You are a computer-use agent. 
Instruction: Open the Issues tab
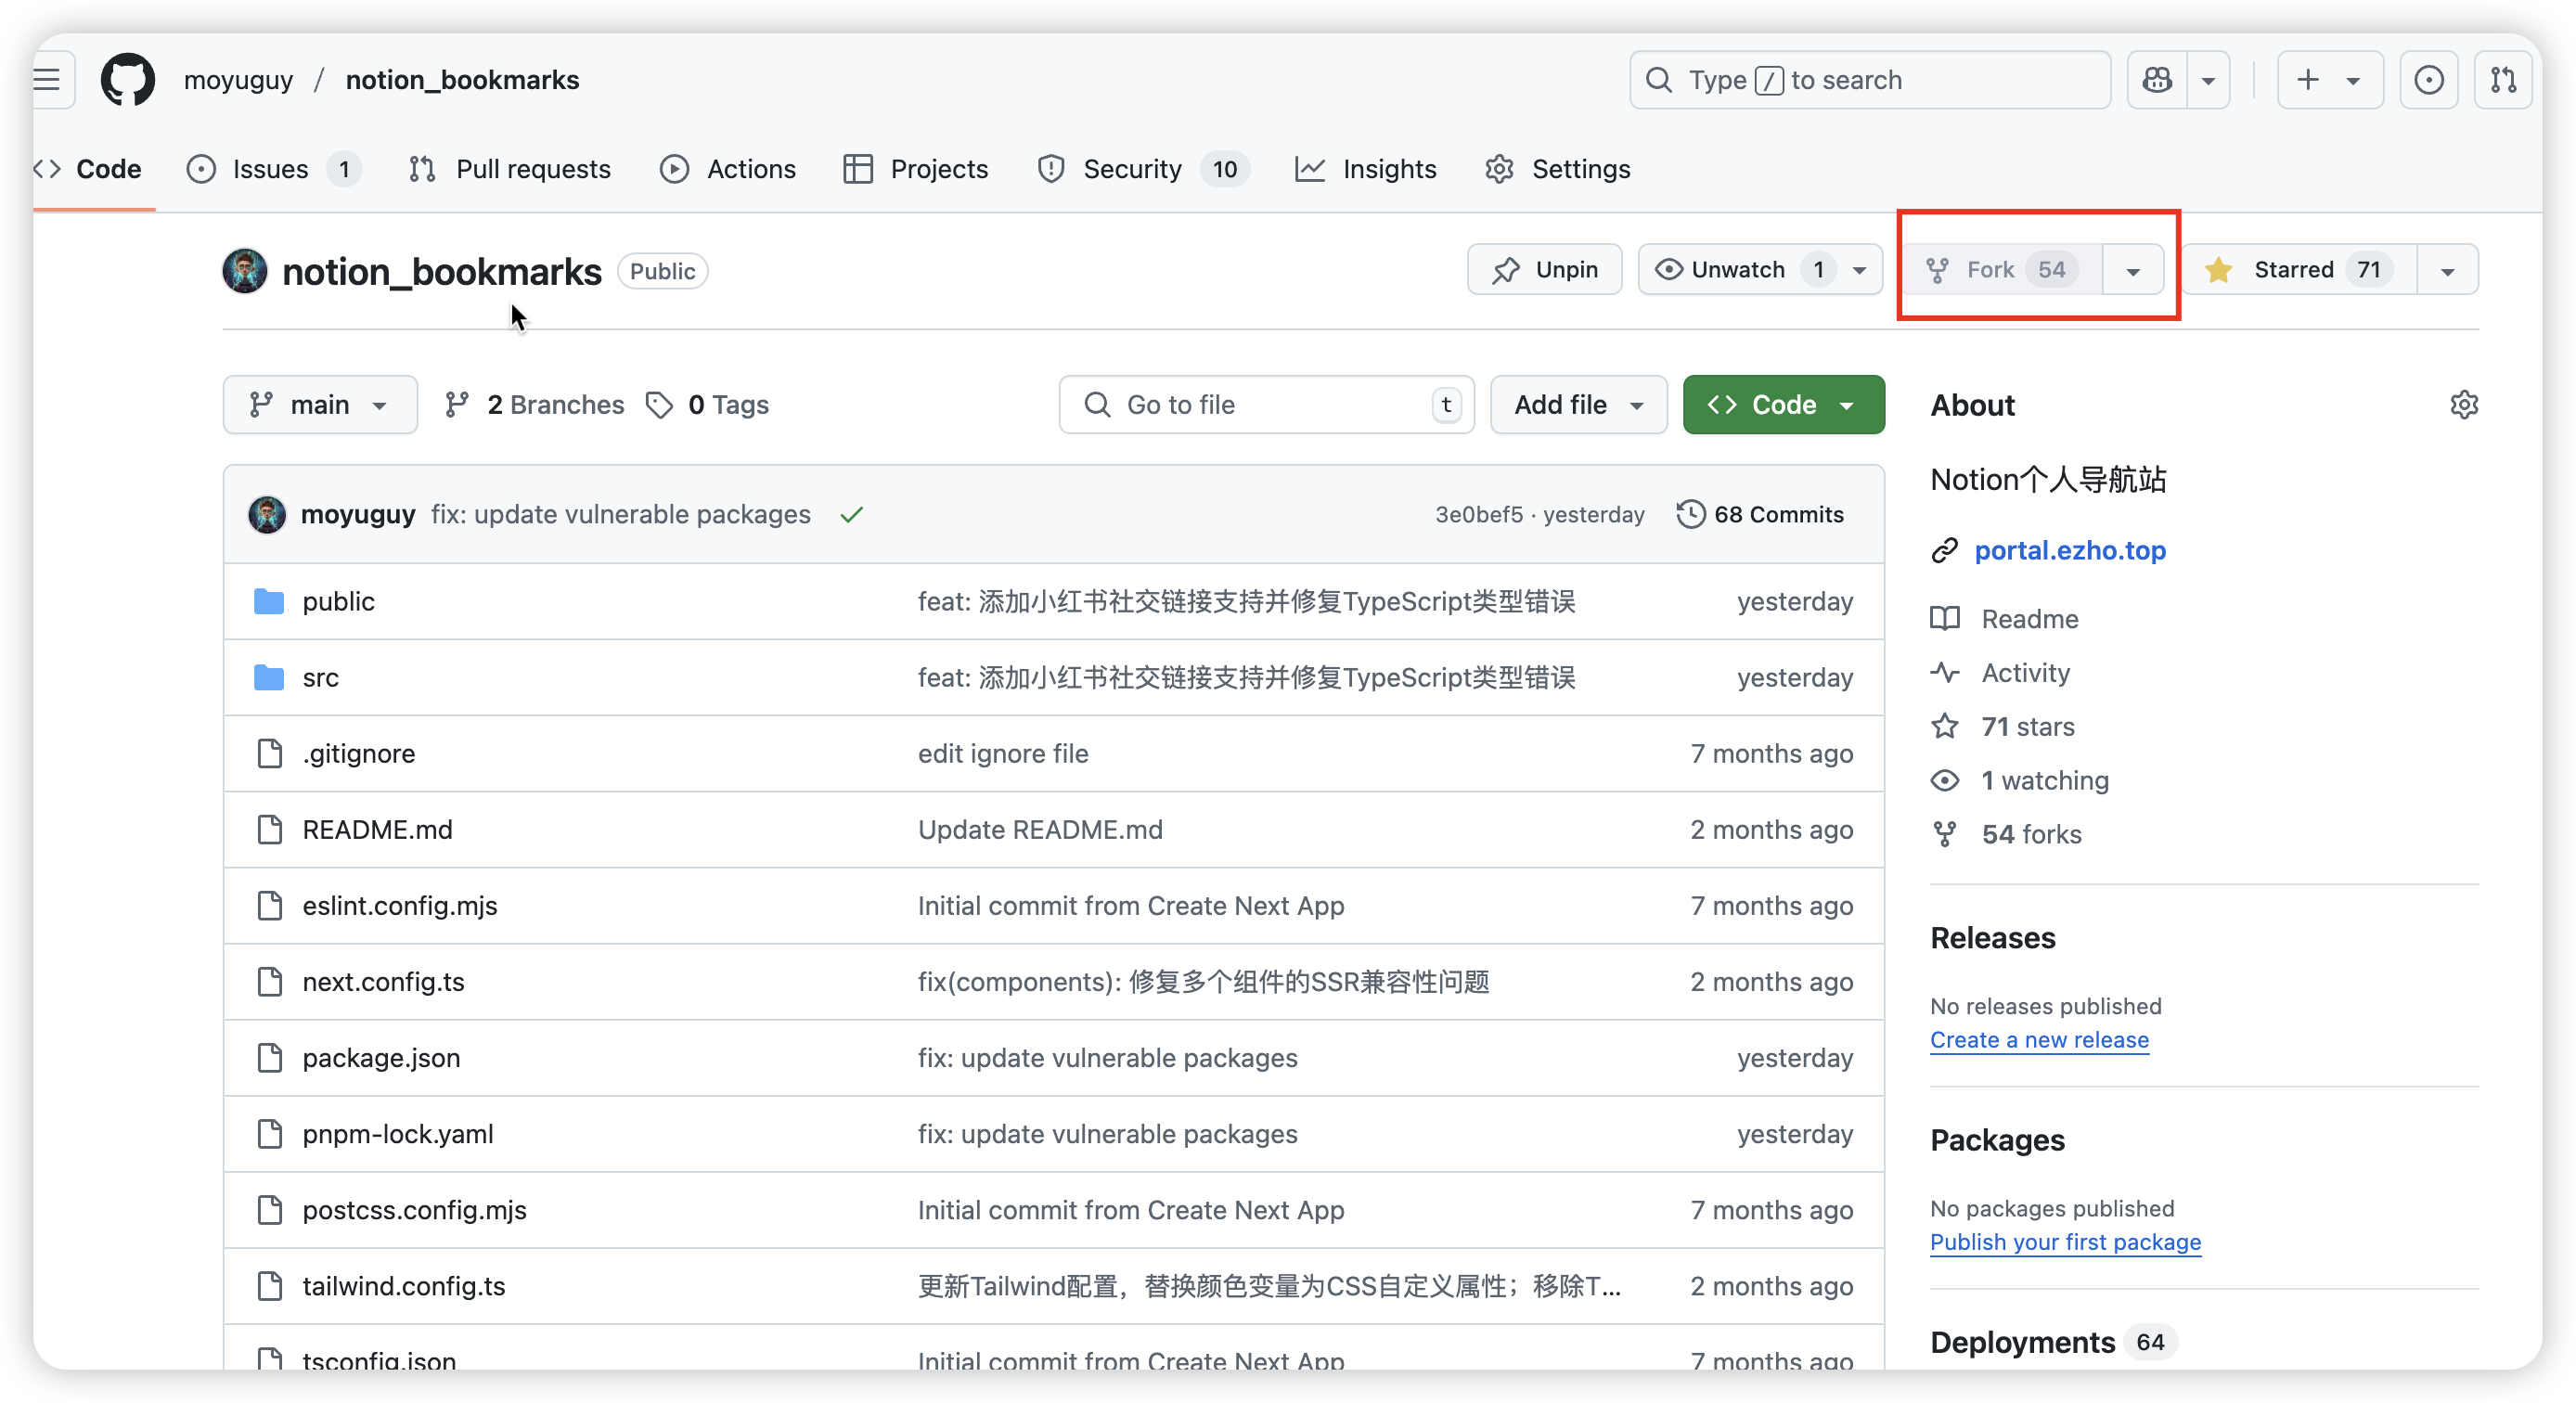273,169
